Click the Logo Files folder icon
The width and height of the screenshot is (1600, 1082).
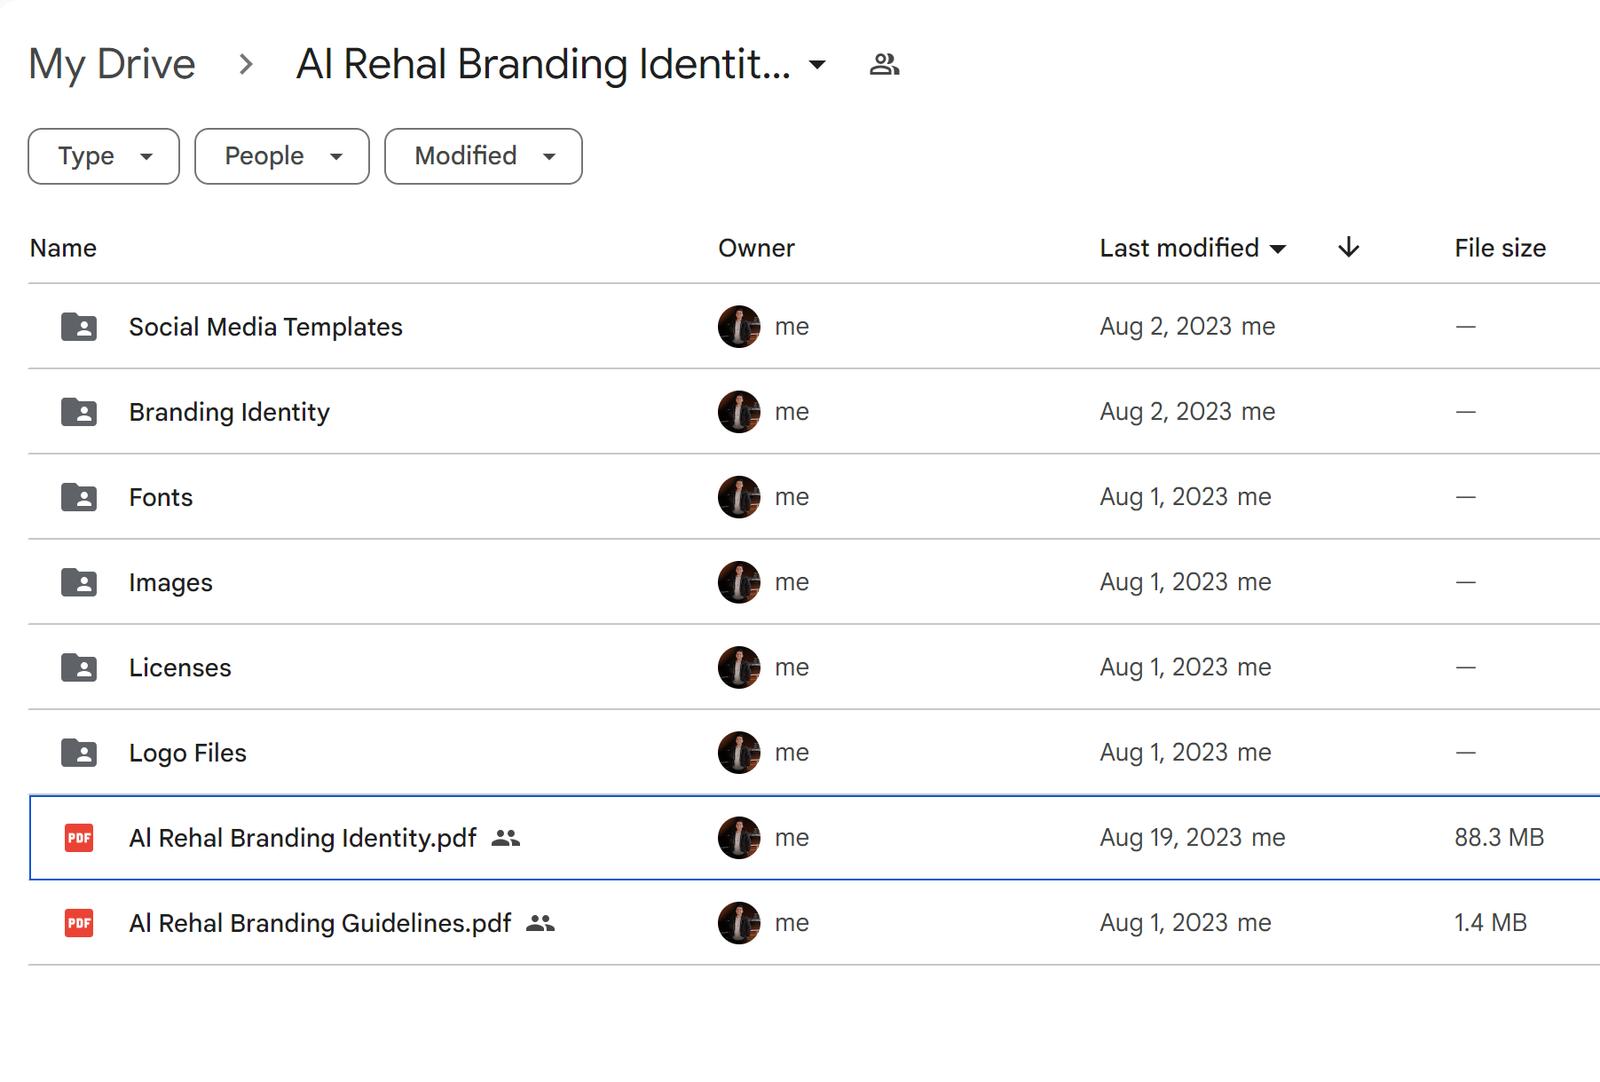tap(79, 752)
